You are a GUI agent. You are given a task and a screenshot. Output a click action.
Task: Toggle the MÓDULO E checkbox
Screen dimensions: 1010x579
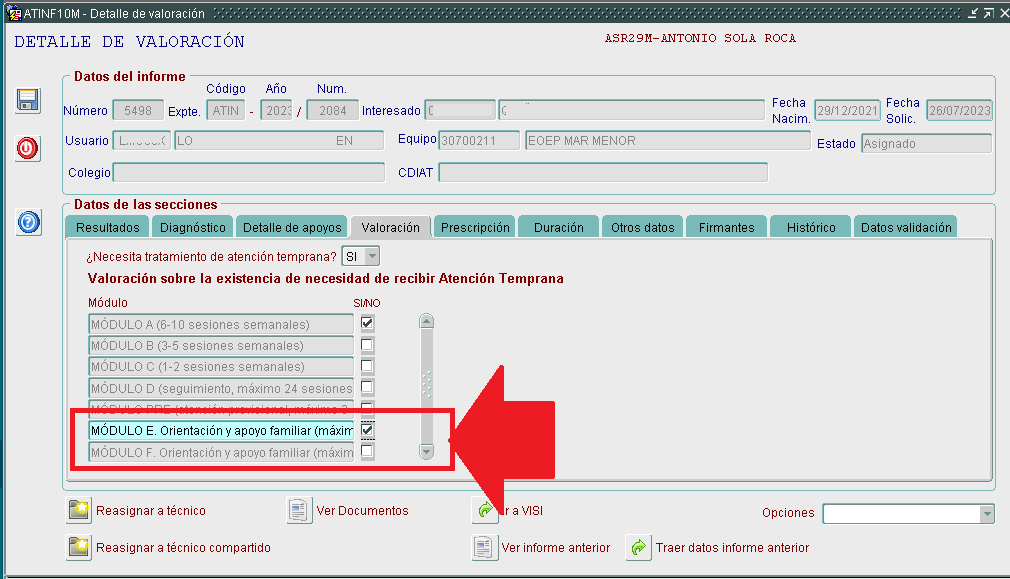(367, 430)
